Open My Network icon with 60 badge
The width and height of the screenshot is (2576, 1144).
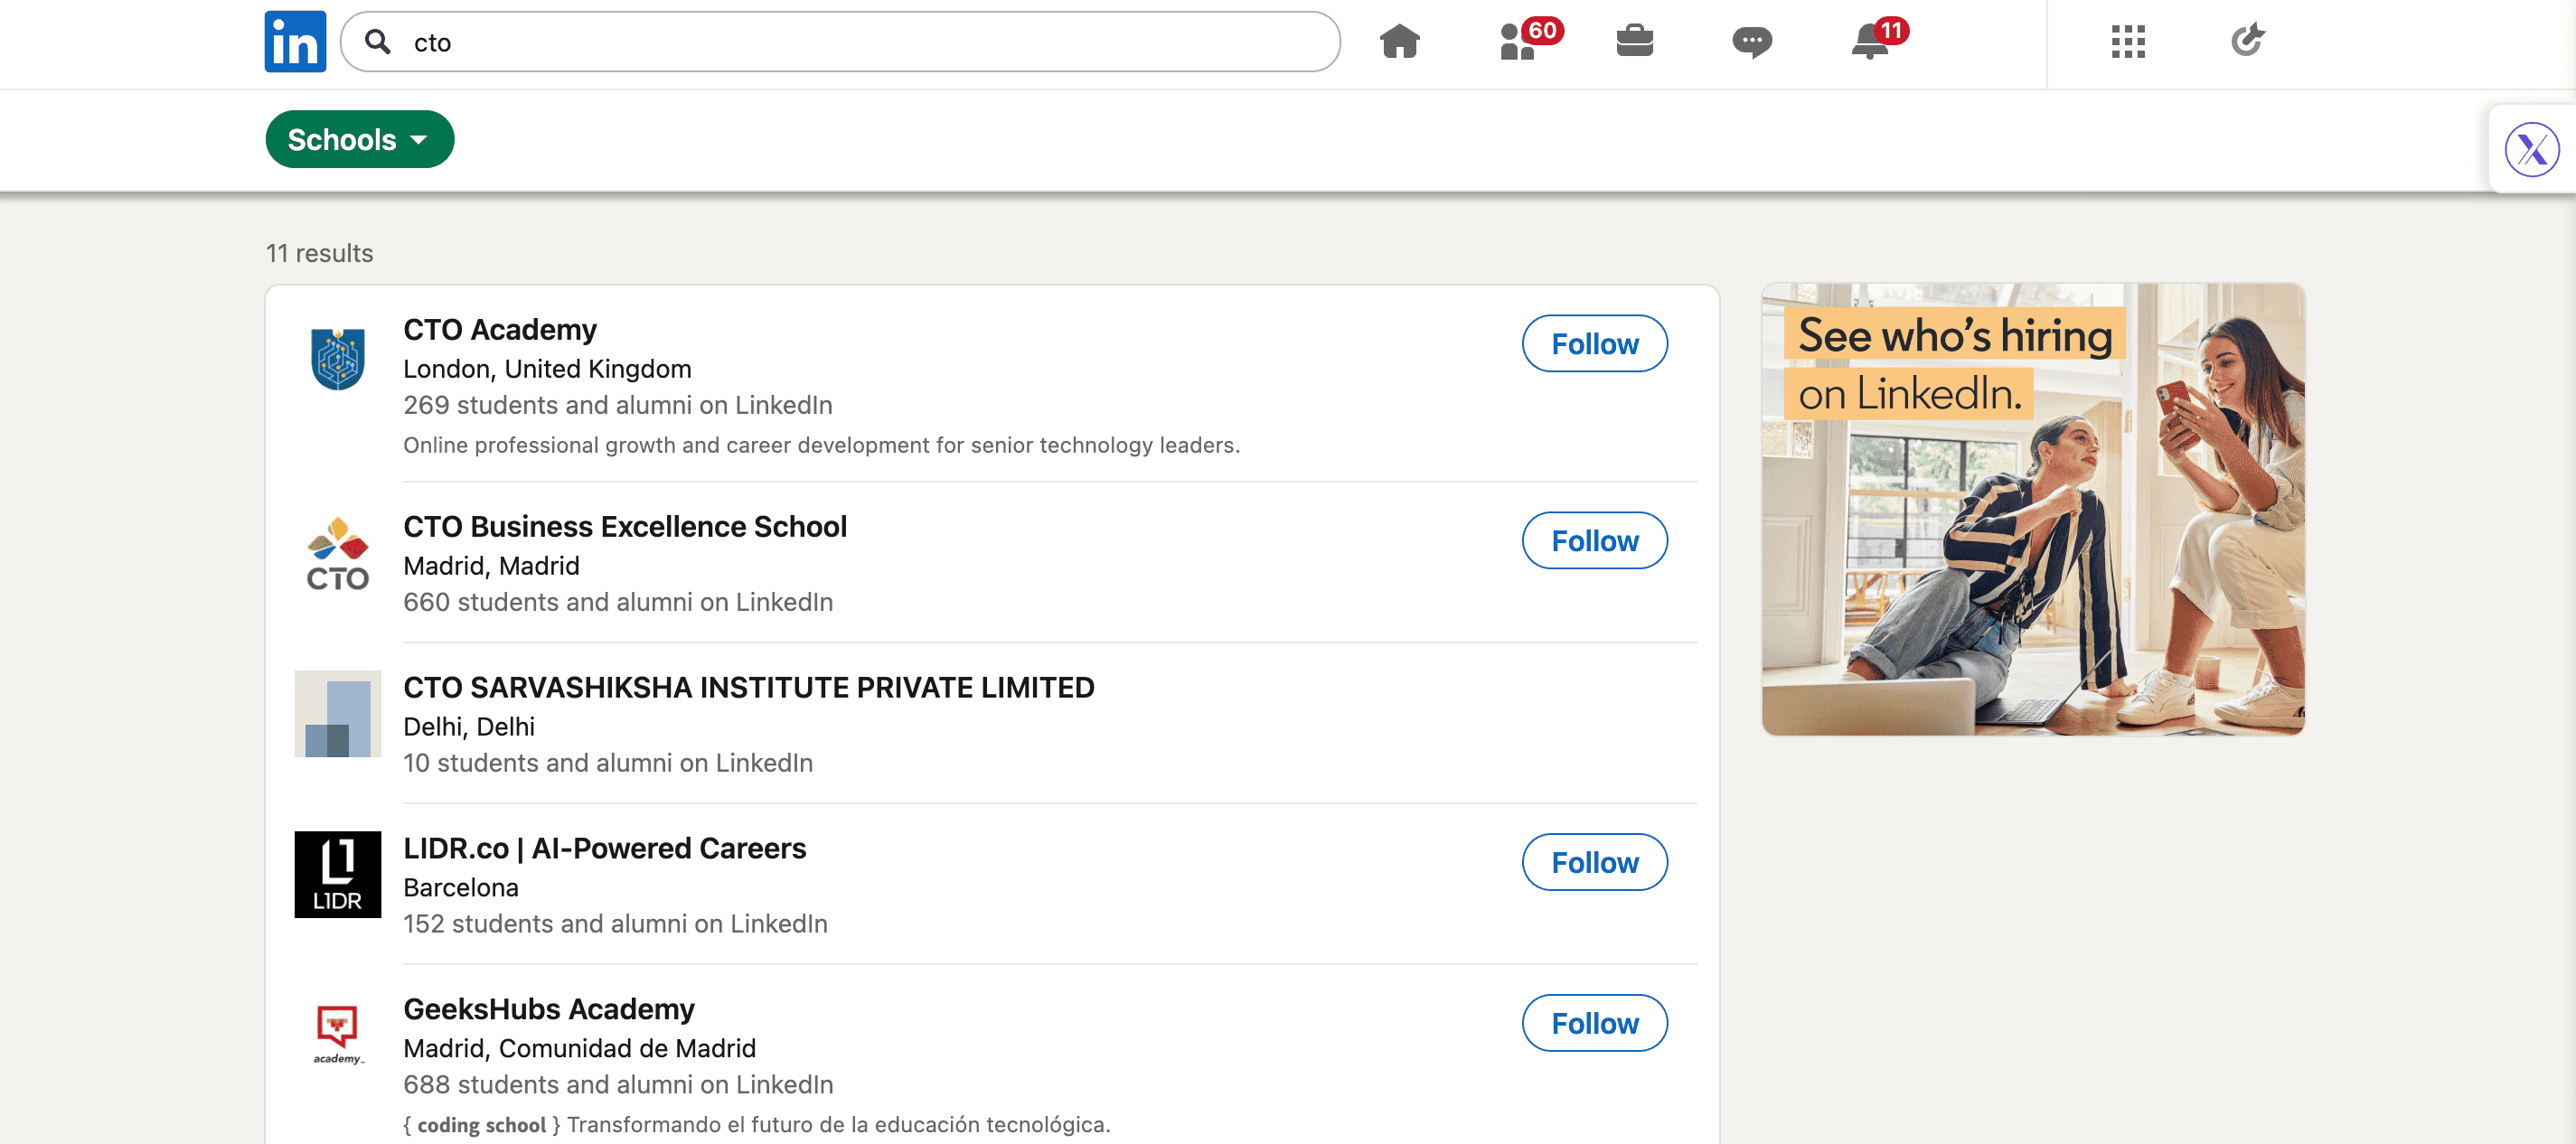tap(1518, 42)
